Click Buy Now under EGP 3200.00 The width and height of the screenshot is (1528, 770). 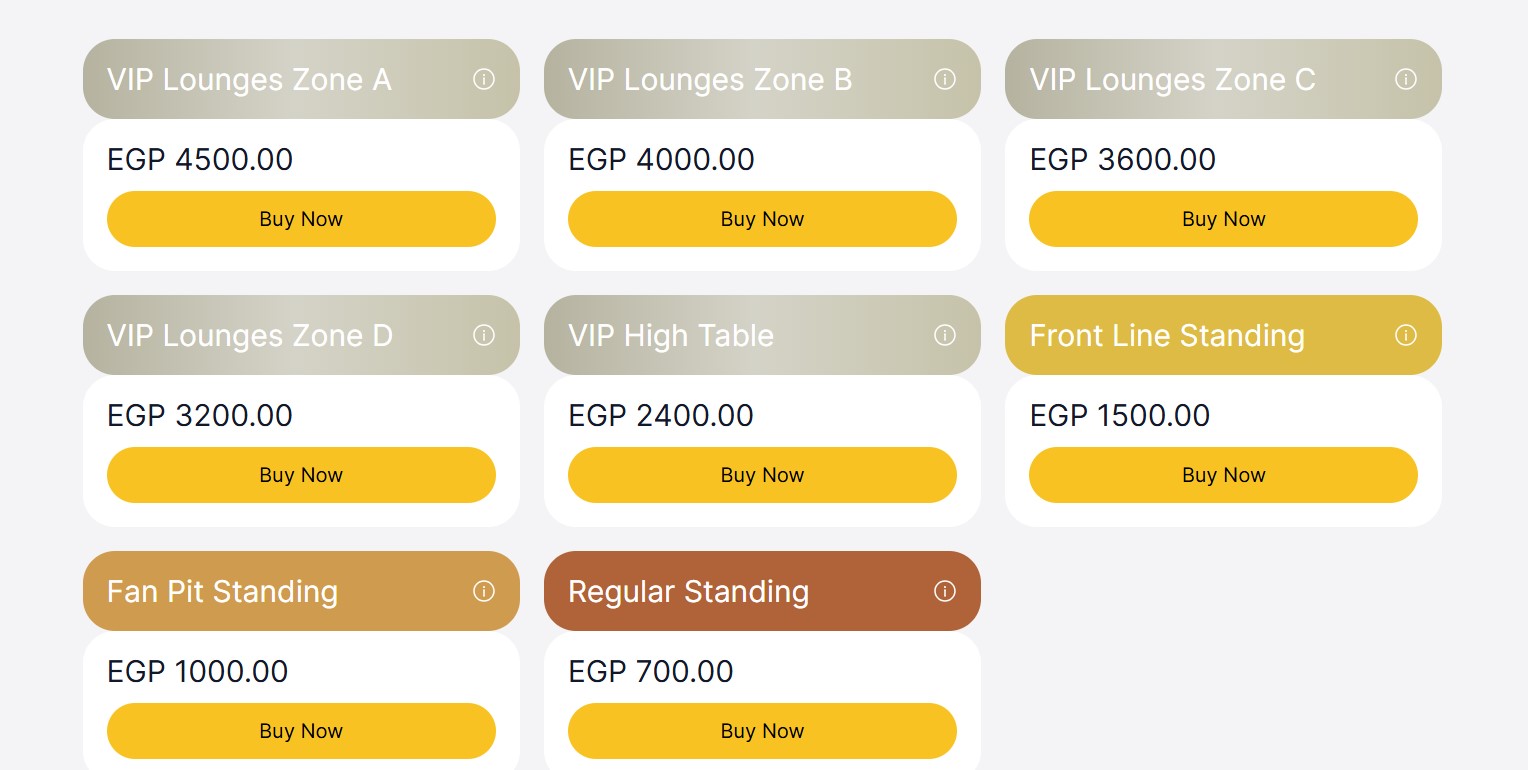pyautogui.click(x=301, y=475)
